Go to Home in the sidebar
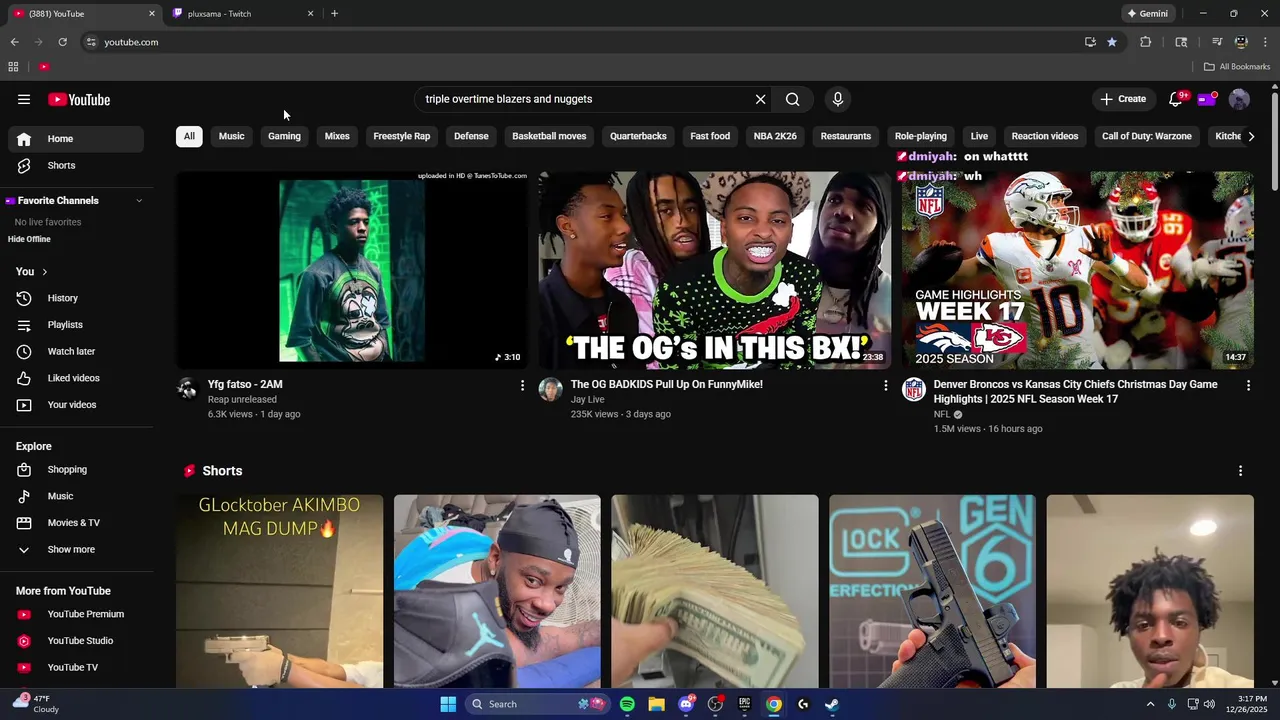This screenshot has width=1280, height=720. [76, 139]
